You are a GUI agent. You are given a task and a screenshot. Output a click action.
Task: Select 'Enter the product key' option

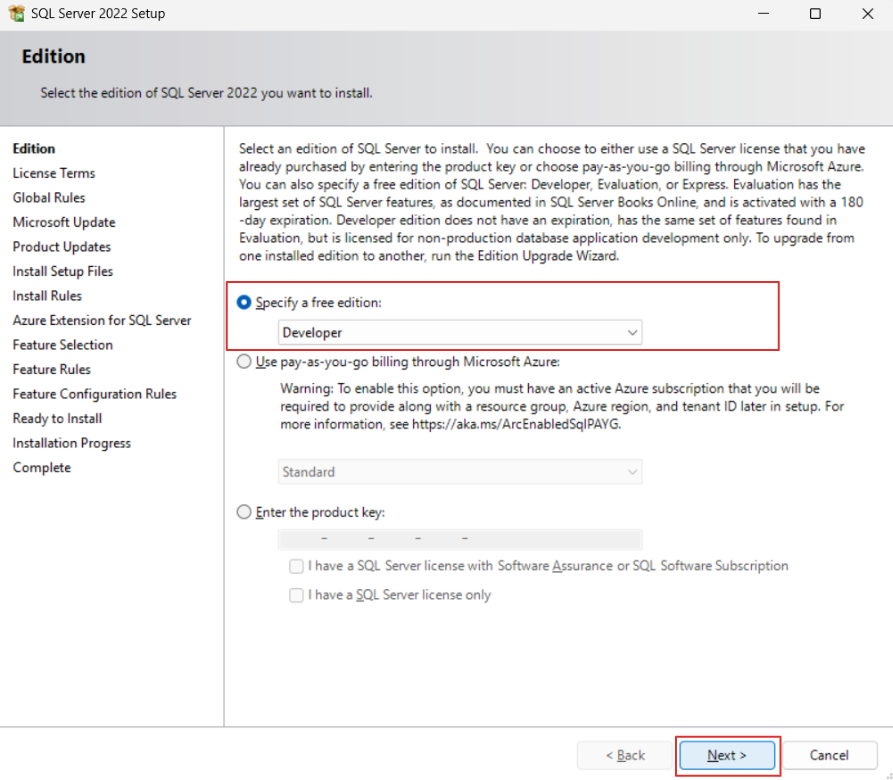(x=245, y=512)
